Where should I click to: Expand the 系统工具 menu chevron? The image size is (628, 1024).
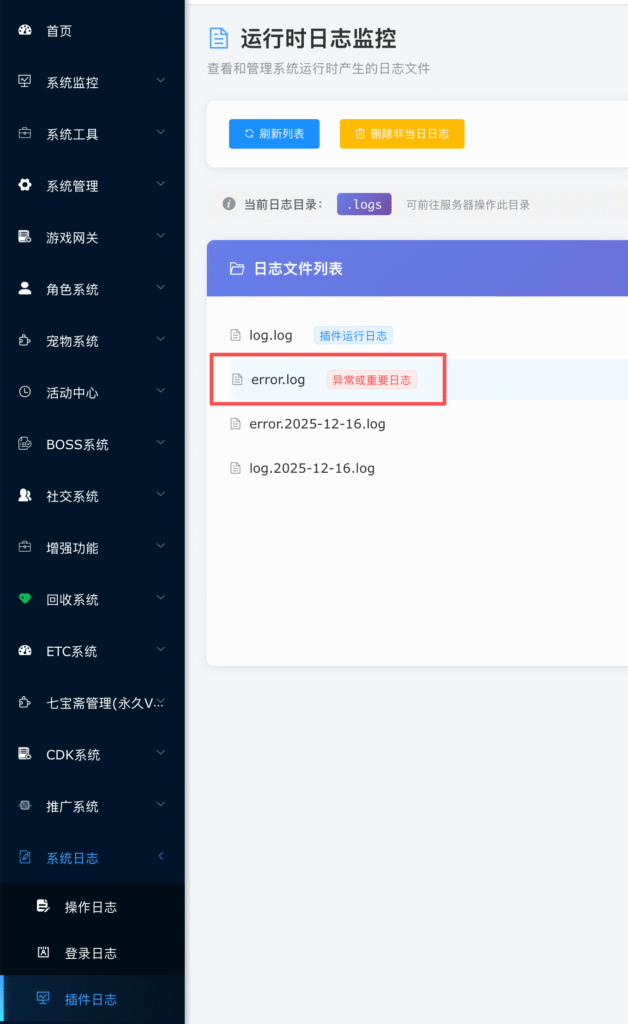click(161, 133)
